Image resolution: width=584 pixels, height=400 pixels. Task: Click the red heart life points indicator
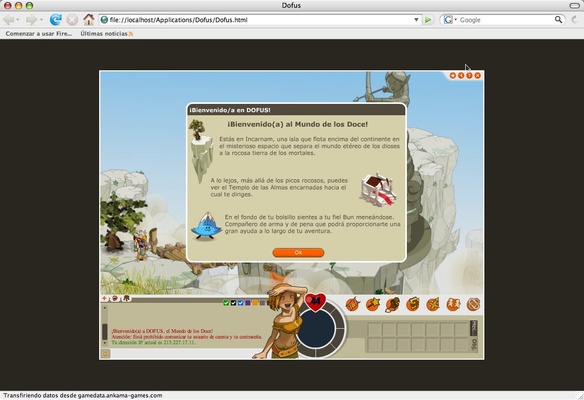(x=315, y=301)
